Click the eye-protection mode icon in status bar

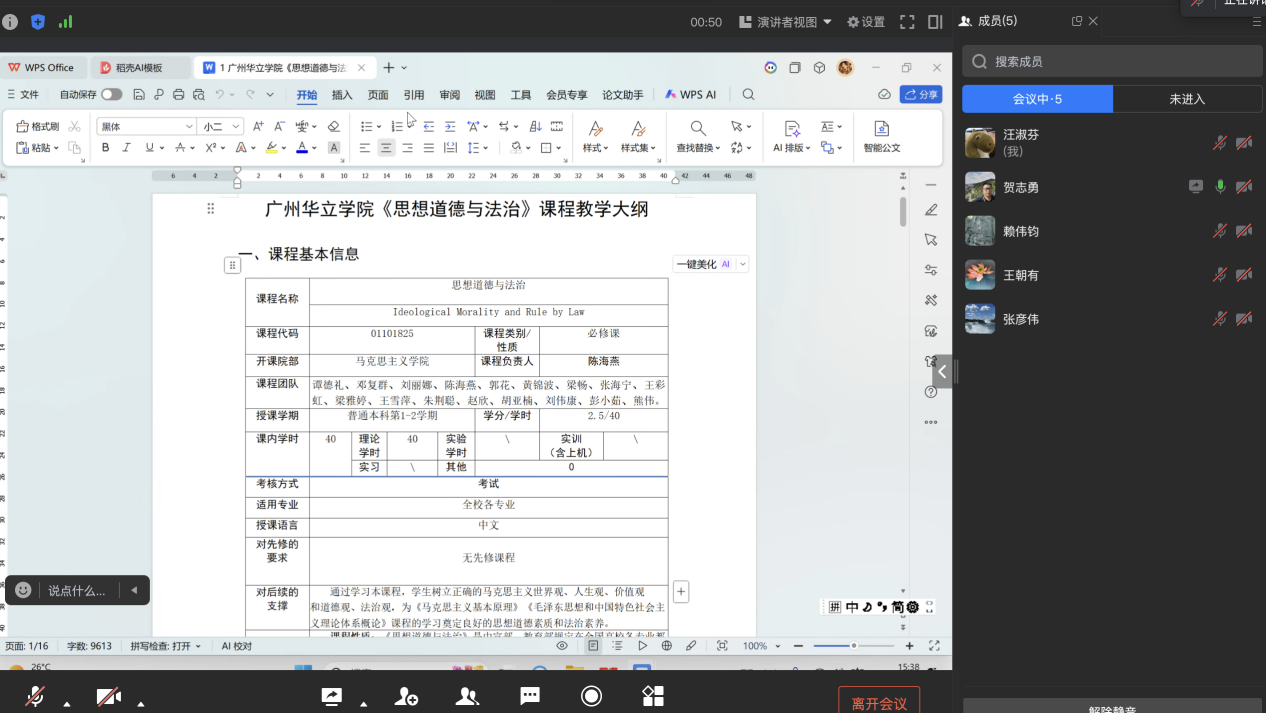(x=562, y=646)
